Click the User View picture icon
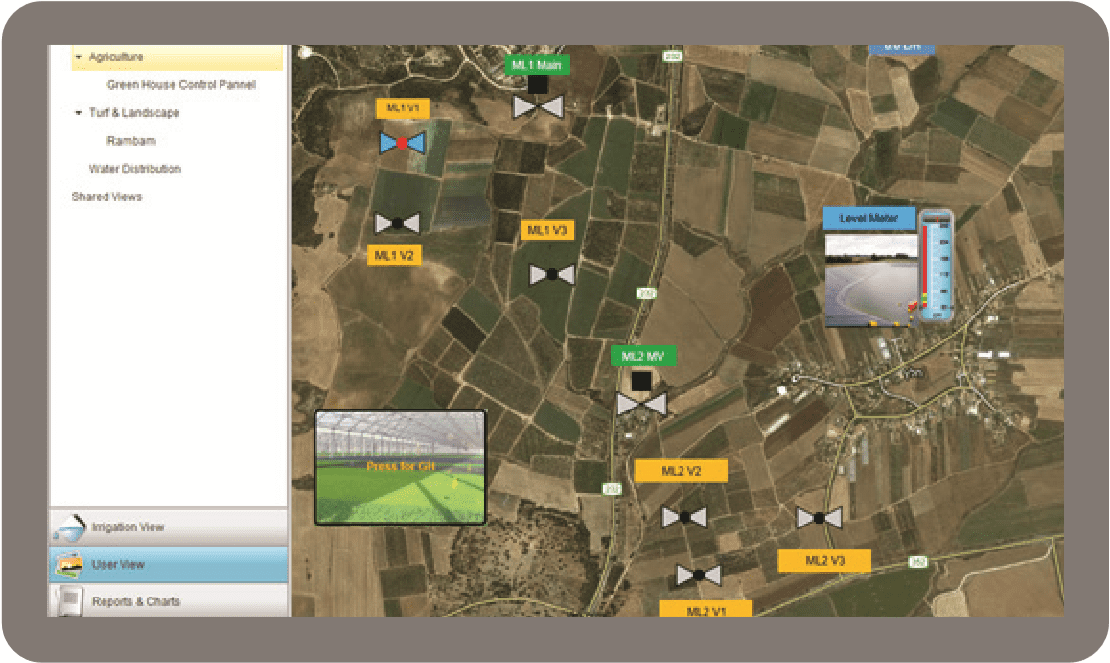 69,565
